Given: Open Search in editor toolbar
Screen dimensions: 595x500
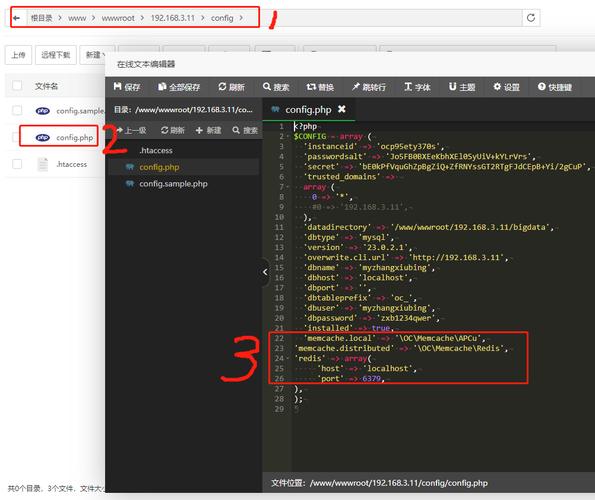Looking at the screenshot, I should pos(276,87).
